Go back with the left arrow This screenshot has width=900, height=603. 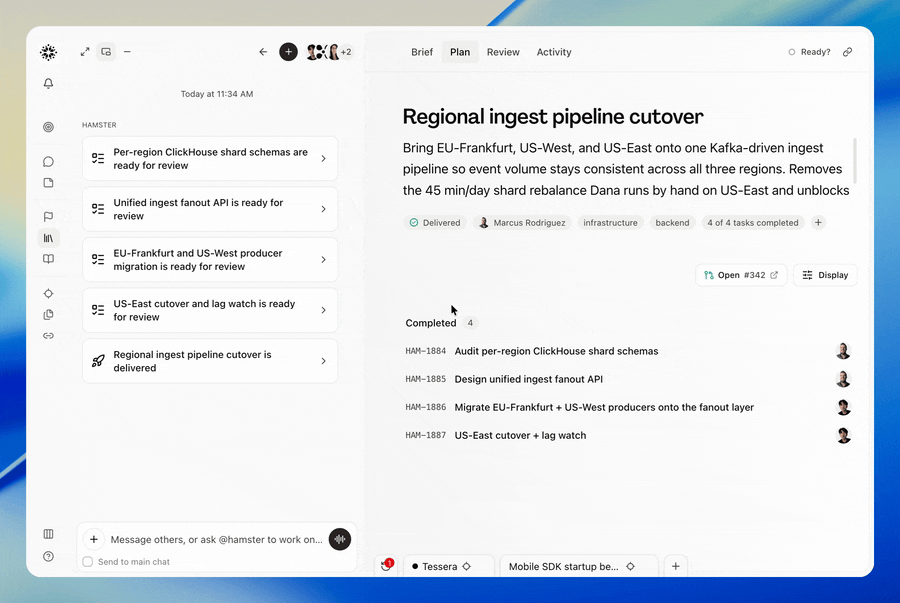(263, 52)
